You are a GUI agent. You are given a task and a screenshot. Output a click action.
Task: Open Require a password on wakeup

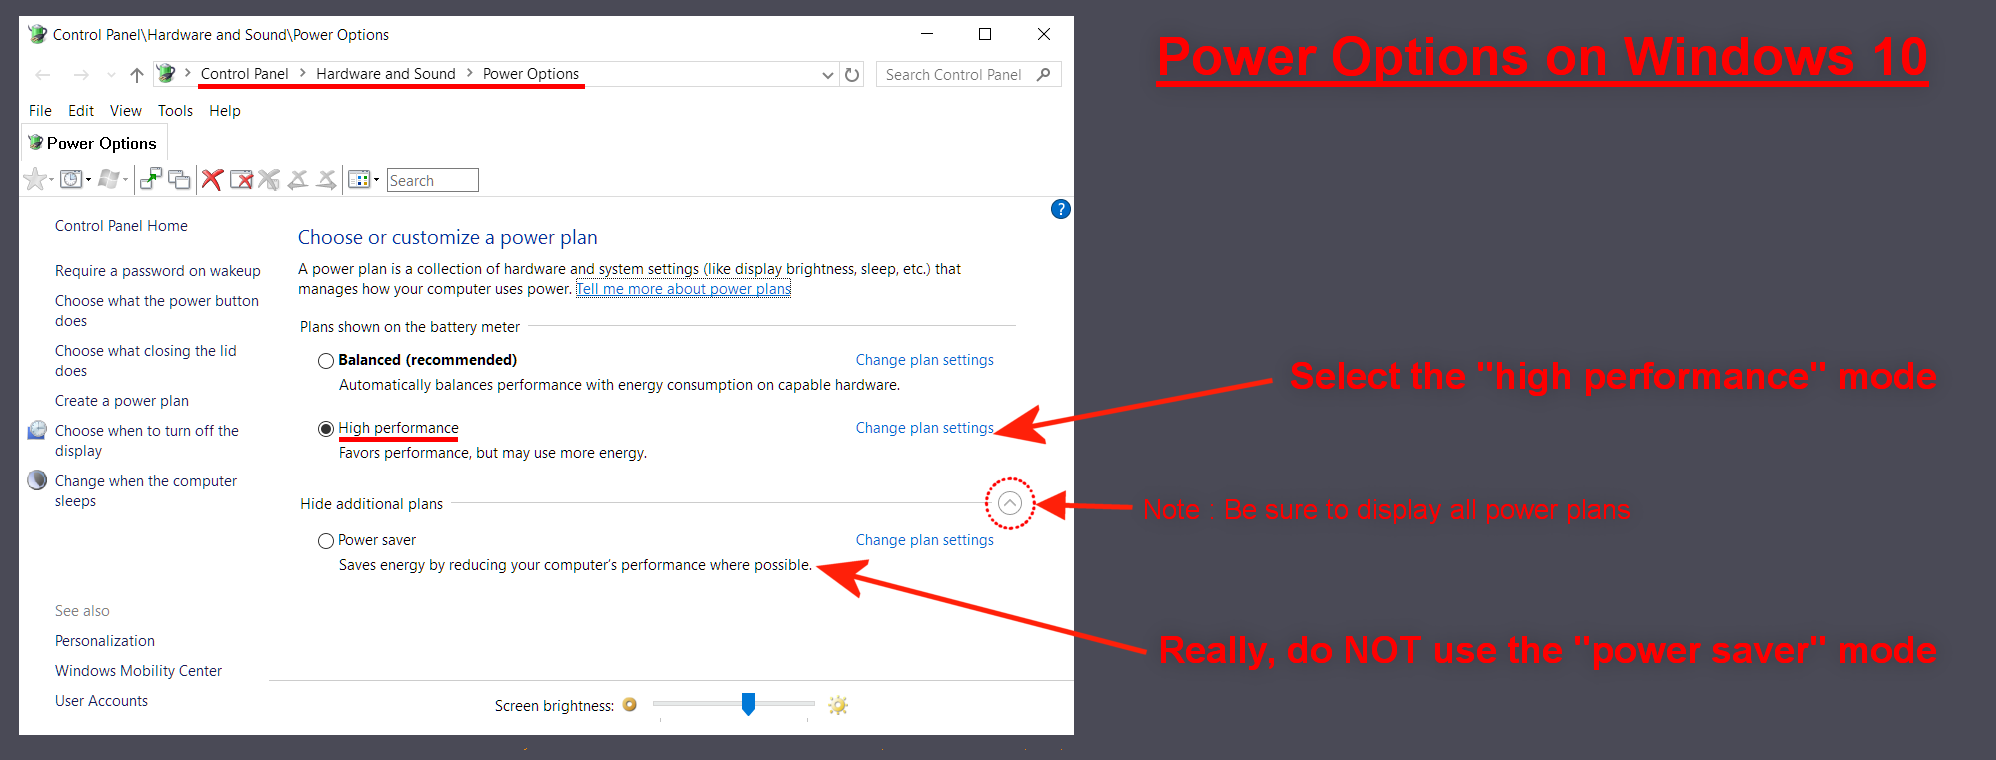(x=158, y=271)
